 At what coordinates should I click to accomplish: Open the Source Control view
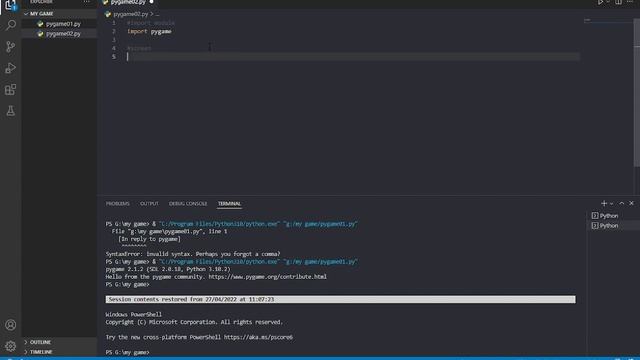(11, 47)
